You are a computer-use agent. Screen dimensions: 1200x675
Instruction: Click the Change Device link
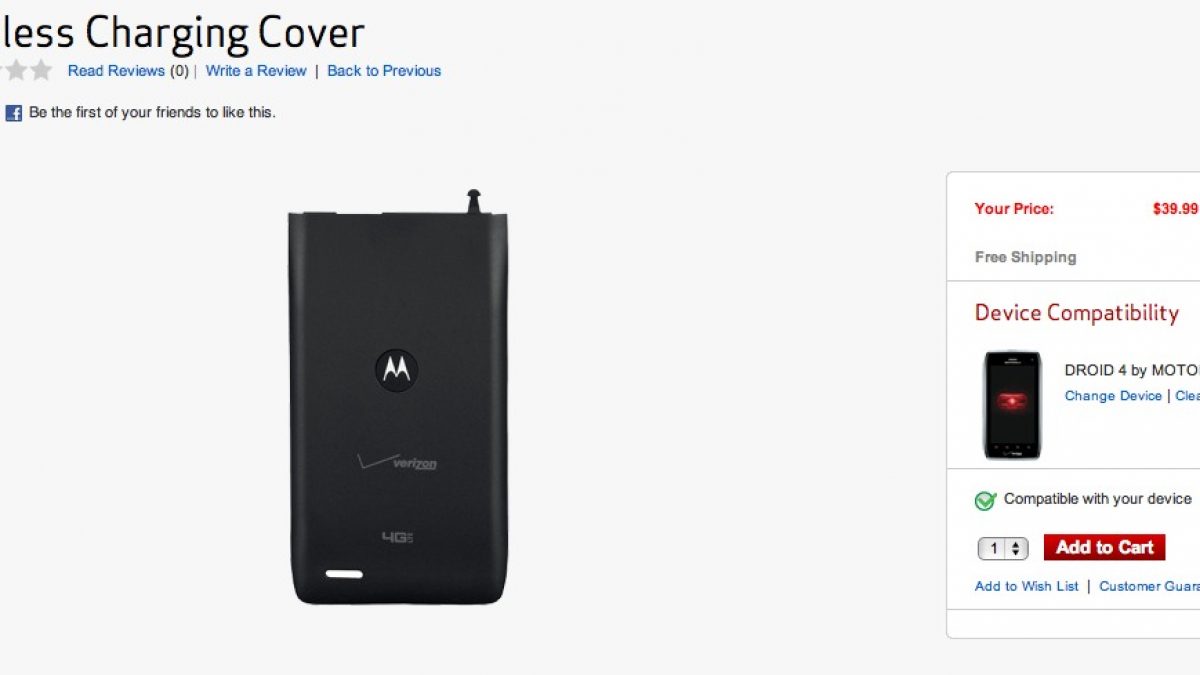[x=1113, y=396]
